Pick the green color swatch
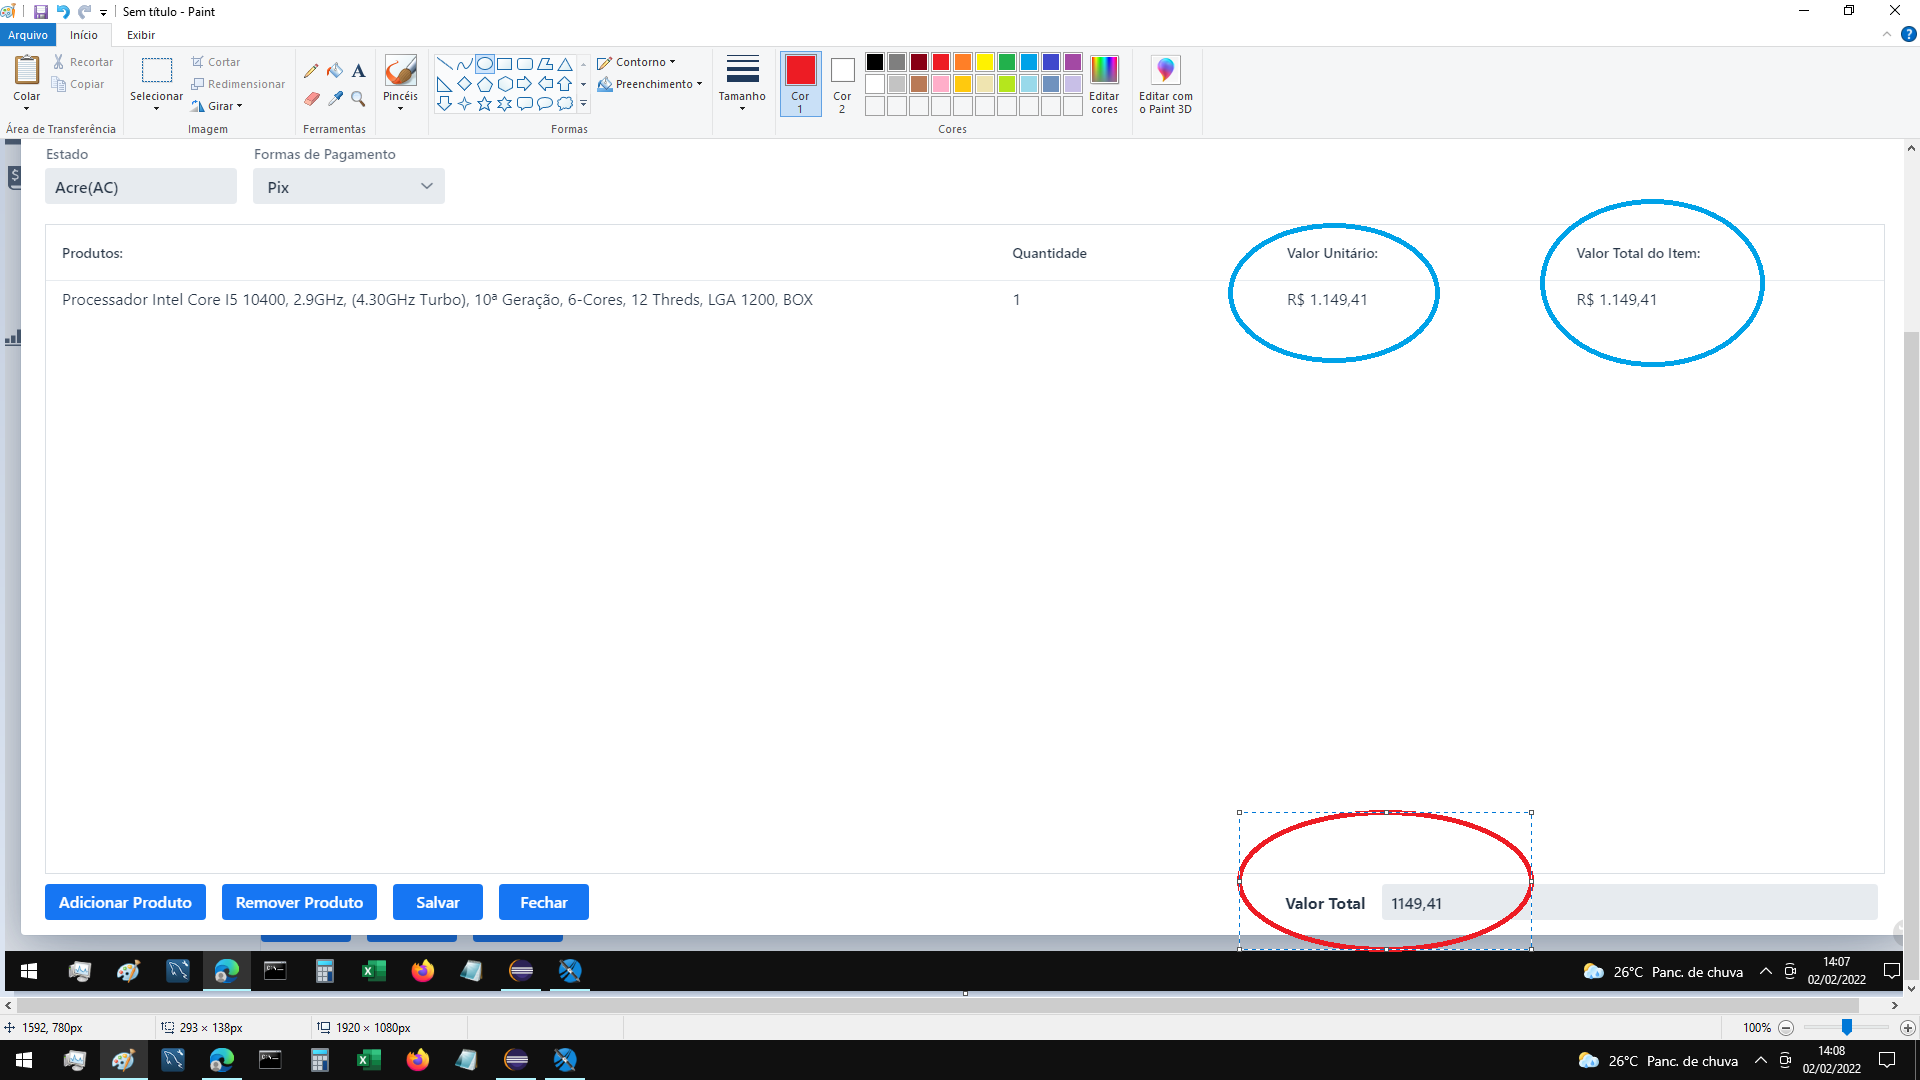 coord(1007,62)
